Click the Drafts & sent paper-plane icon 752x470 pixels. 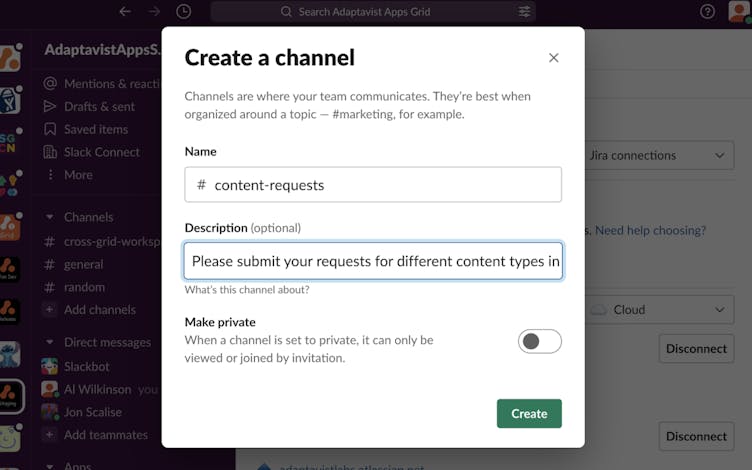(x=50, y=106)
